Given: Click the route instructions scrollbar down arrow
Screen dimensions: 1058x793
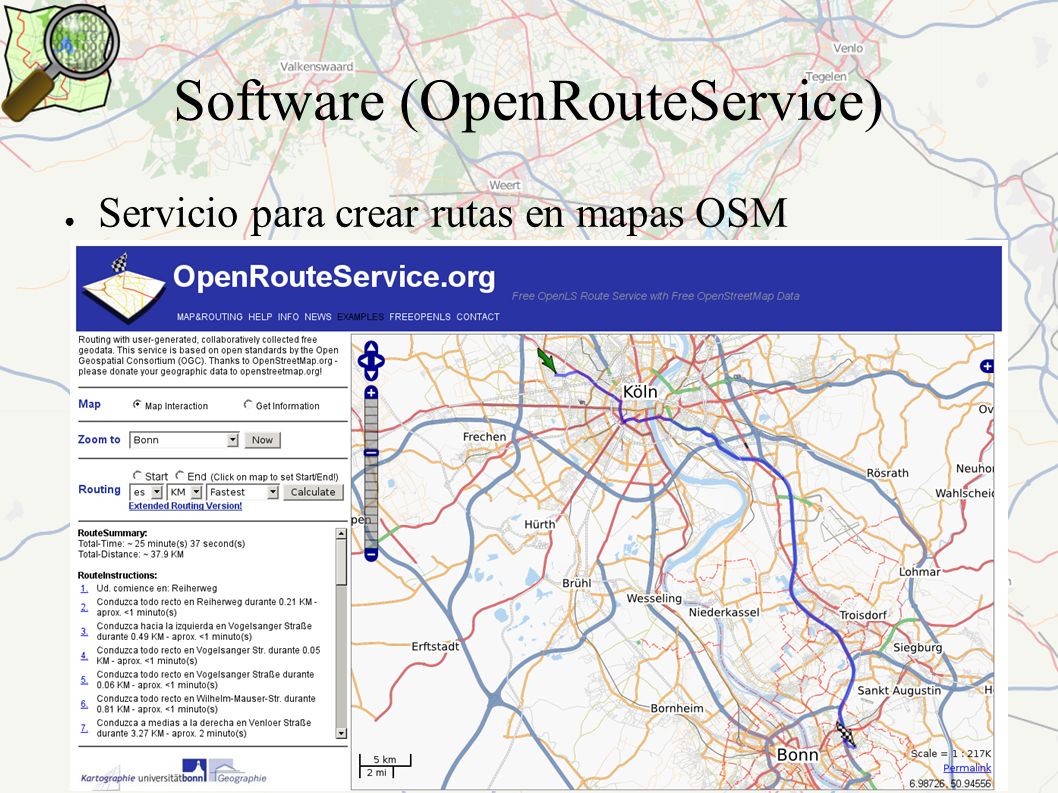Looking at the screenshot, I should point(341,734).
